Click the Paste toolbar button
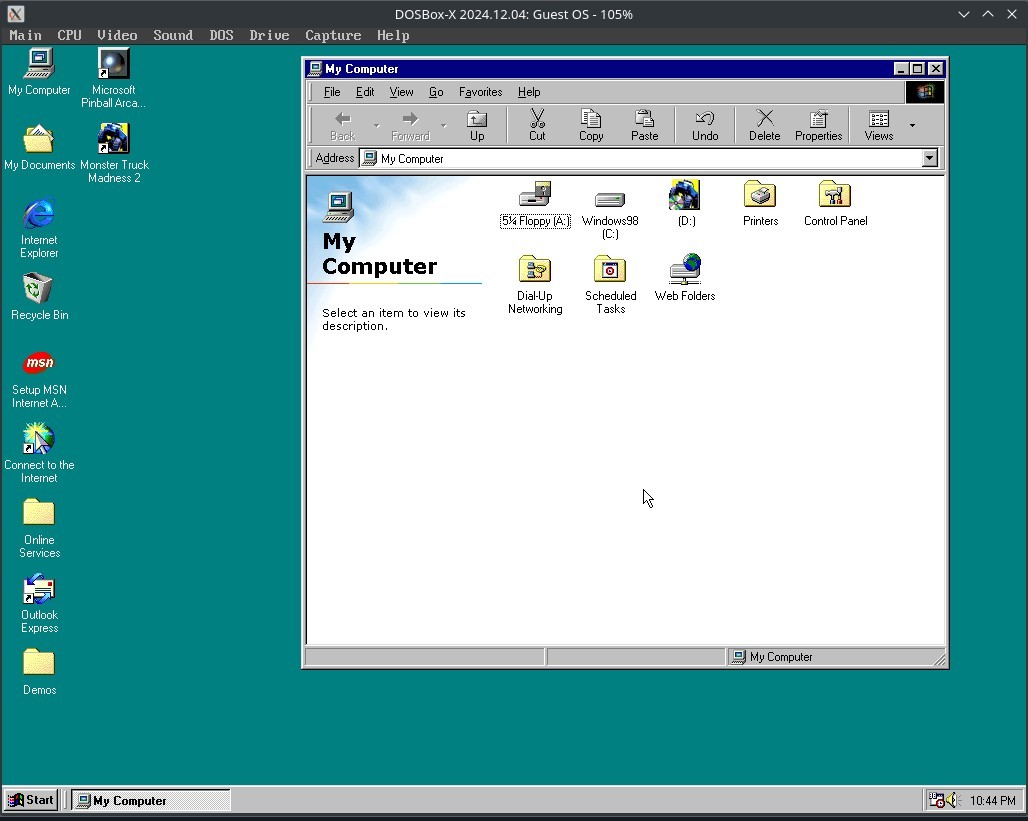 [x=644, y=125]
